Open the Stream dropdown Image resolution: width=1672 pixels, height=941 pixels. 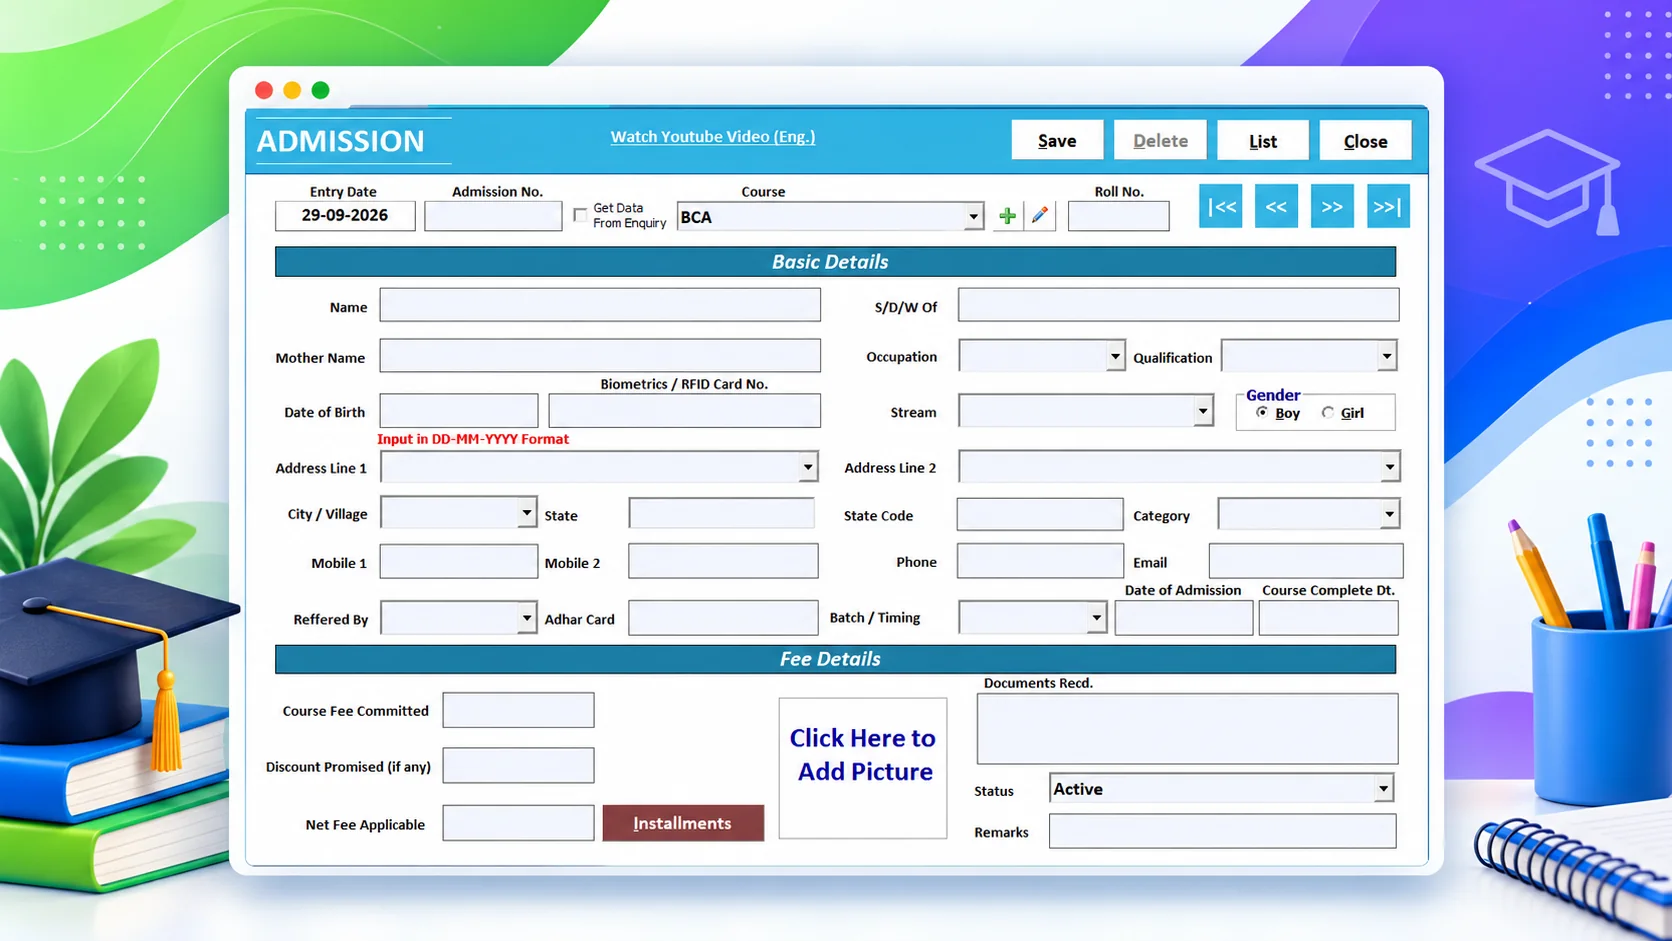pos(1203,411)
